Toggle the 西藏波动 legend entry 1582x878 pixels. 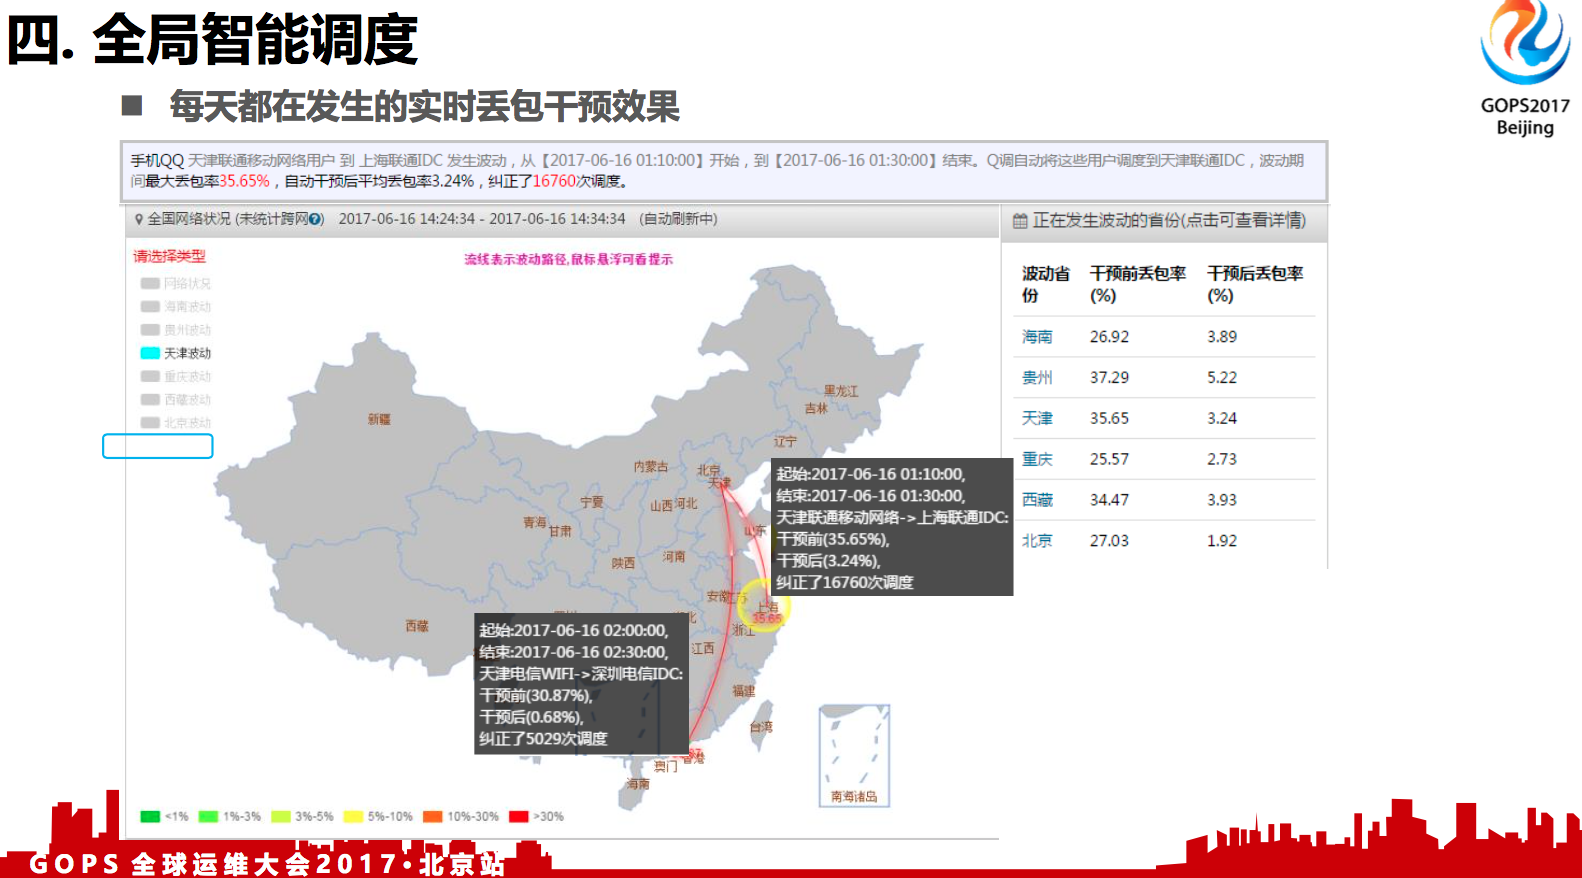pyautogui.click(x=176, y=399)
